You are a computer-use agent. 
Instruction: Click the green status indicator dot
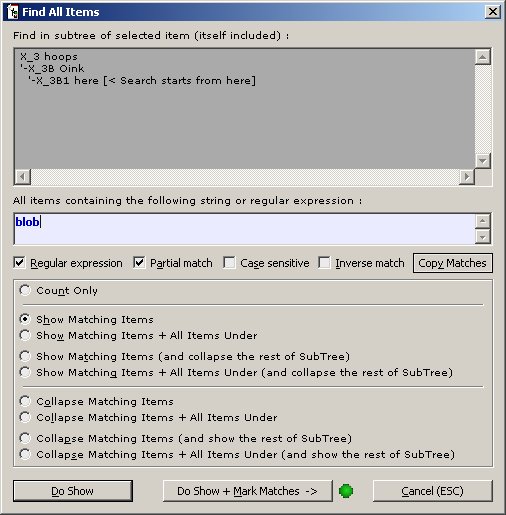point(346,491)
